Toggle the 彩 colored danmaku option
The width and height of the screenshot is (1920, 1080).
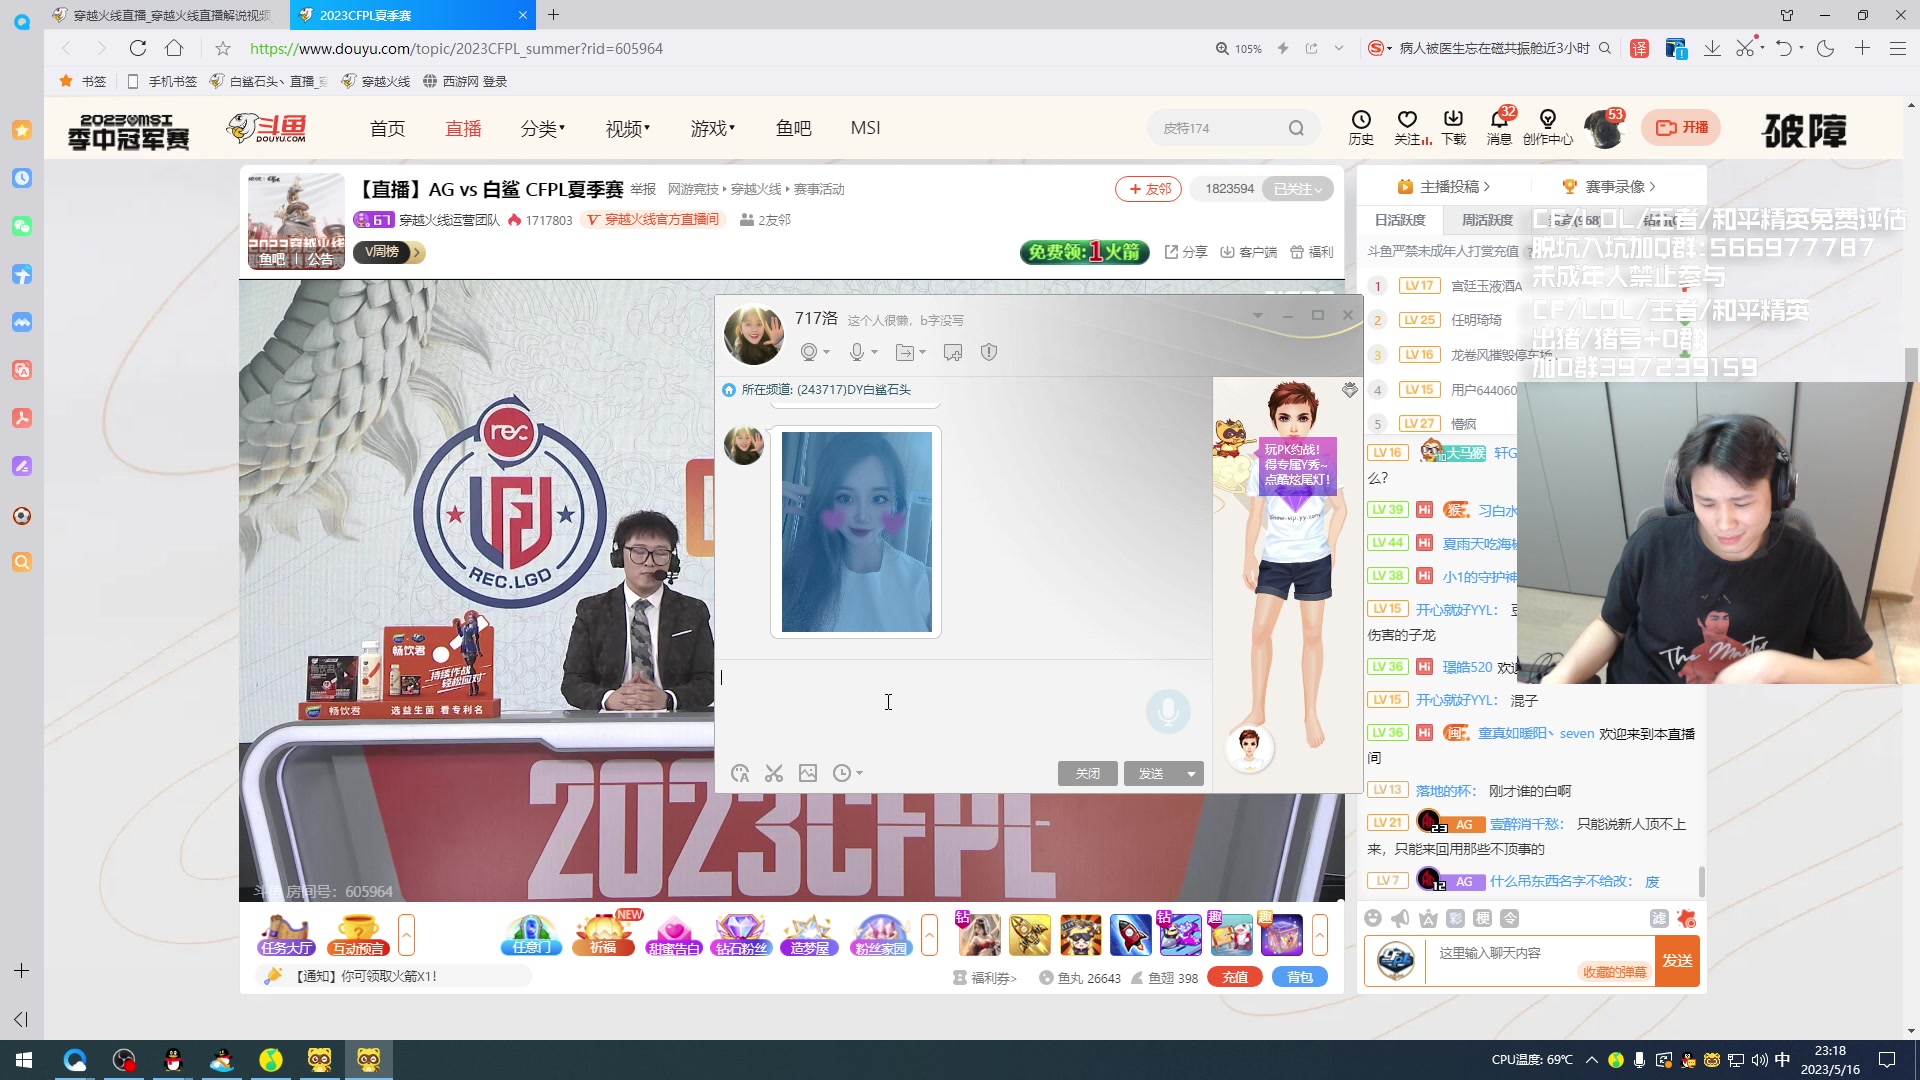tap(1455, 918)
